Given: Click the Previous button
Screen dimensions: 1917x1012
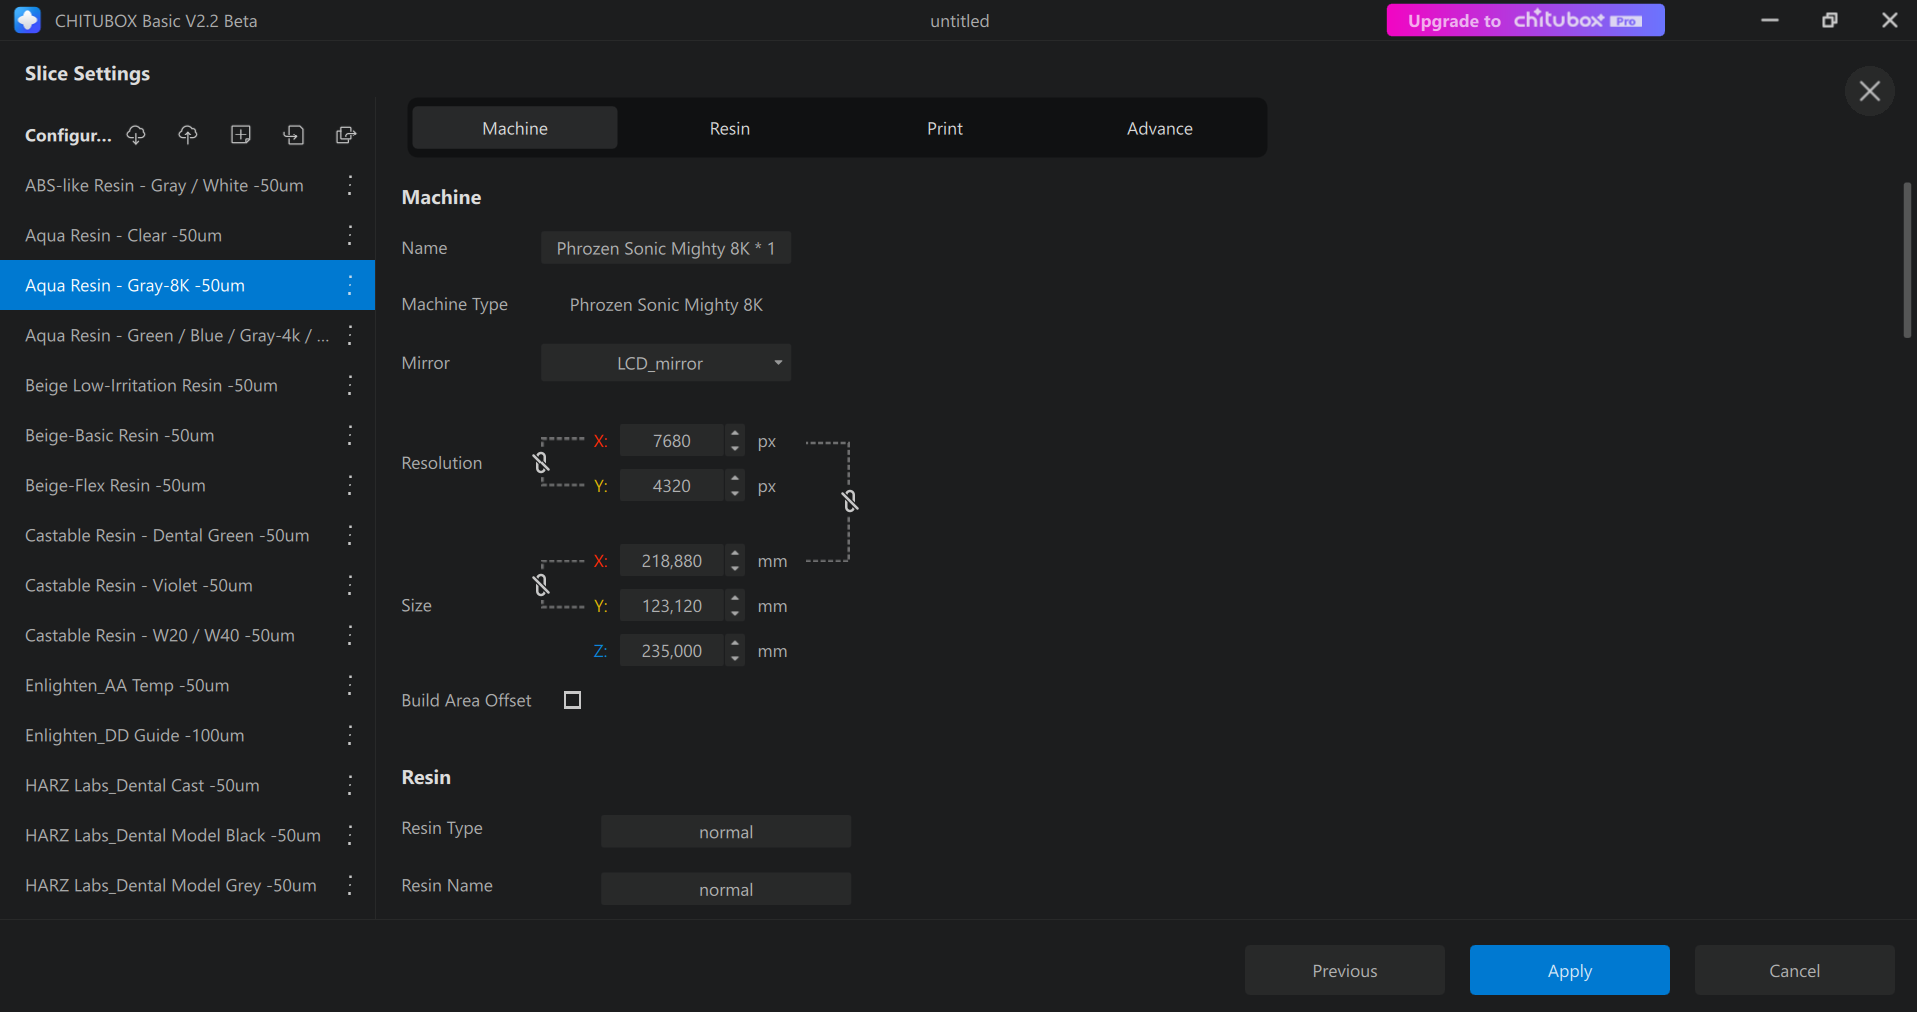Looking at the screenshot, I should [1344, 970].
